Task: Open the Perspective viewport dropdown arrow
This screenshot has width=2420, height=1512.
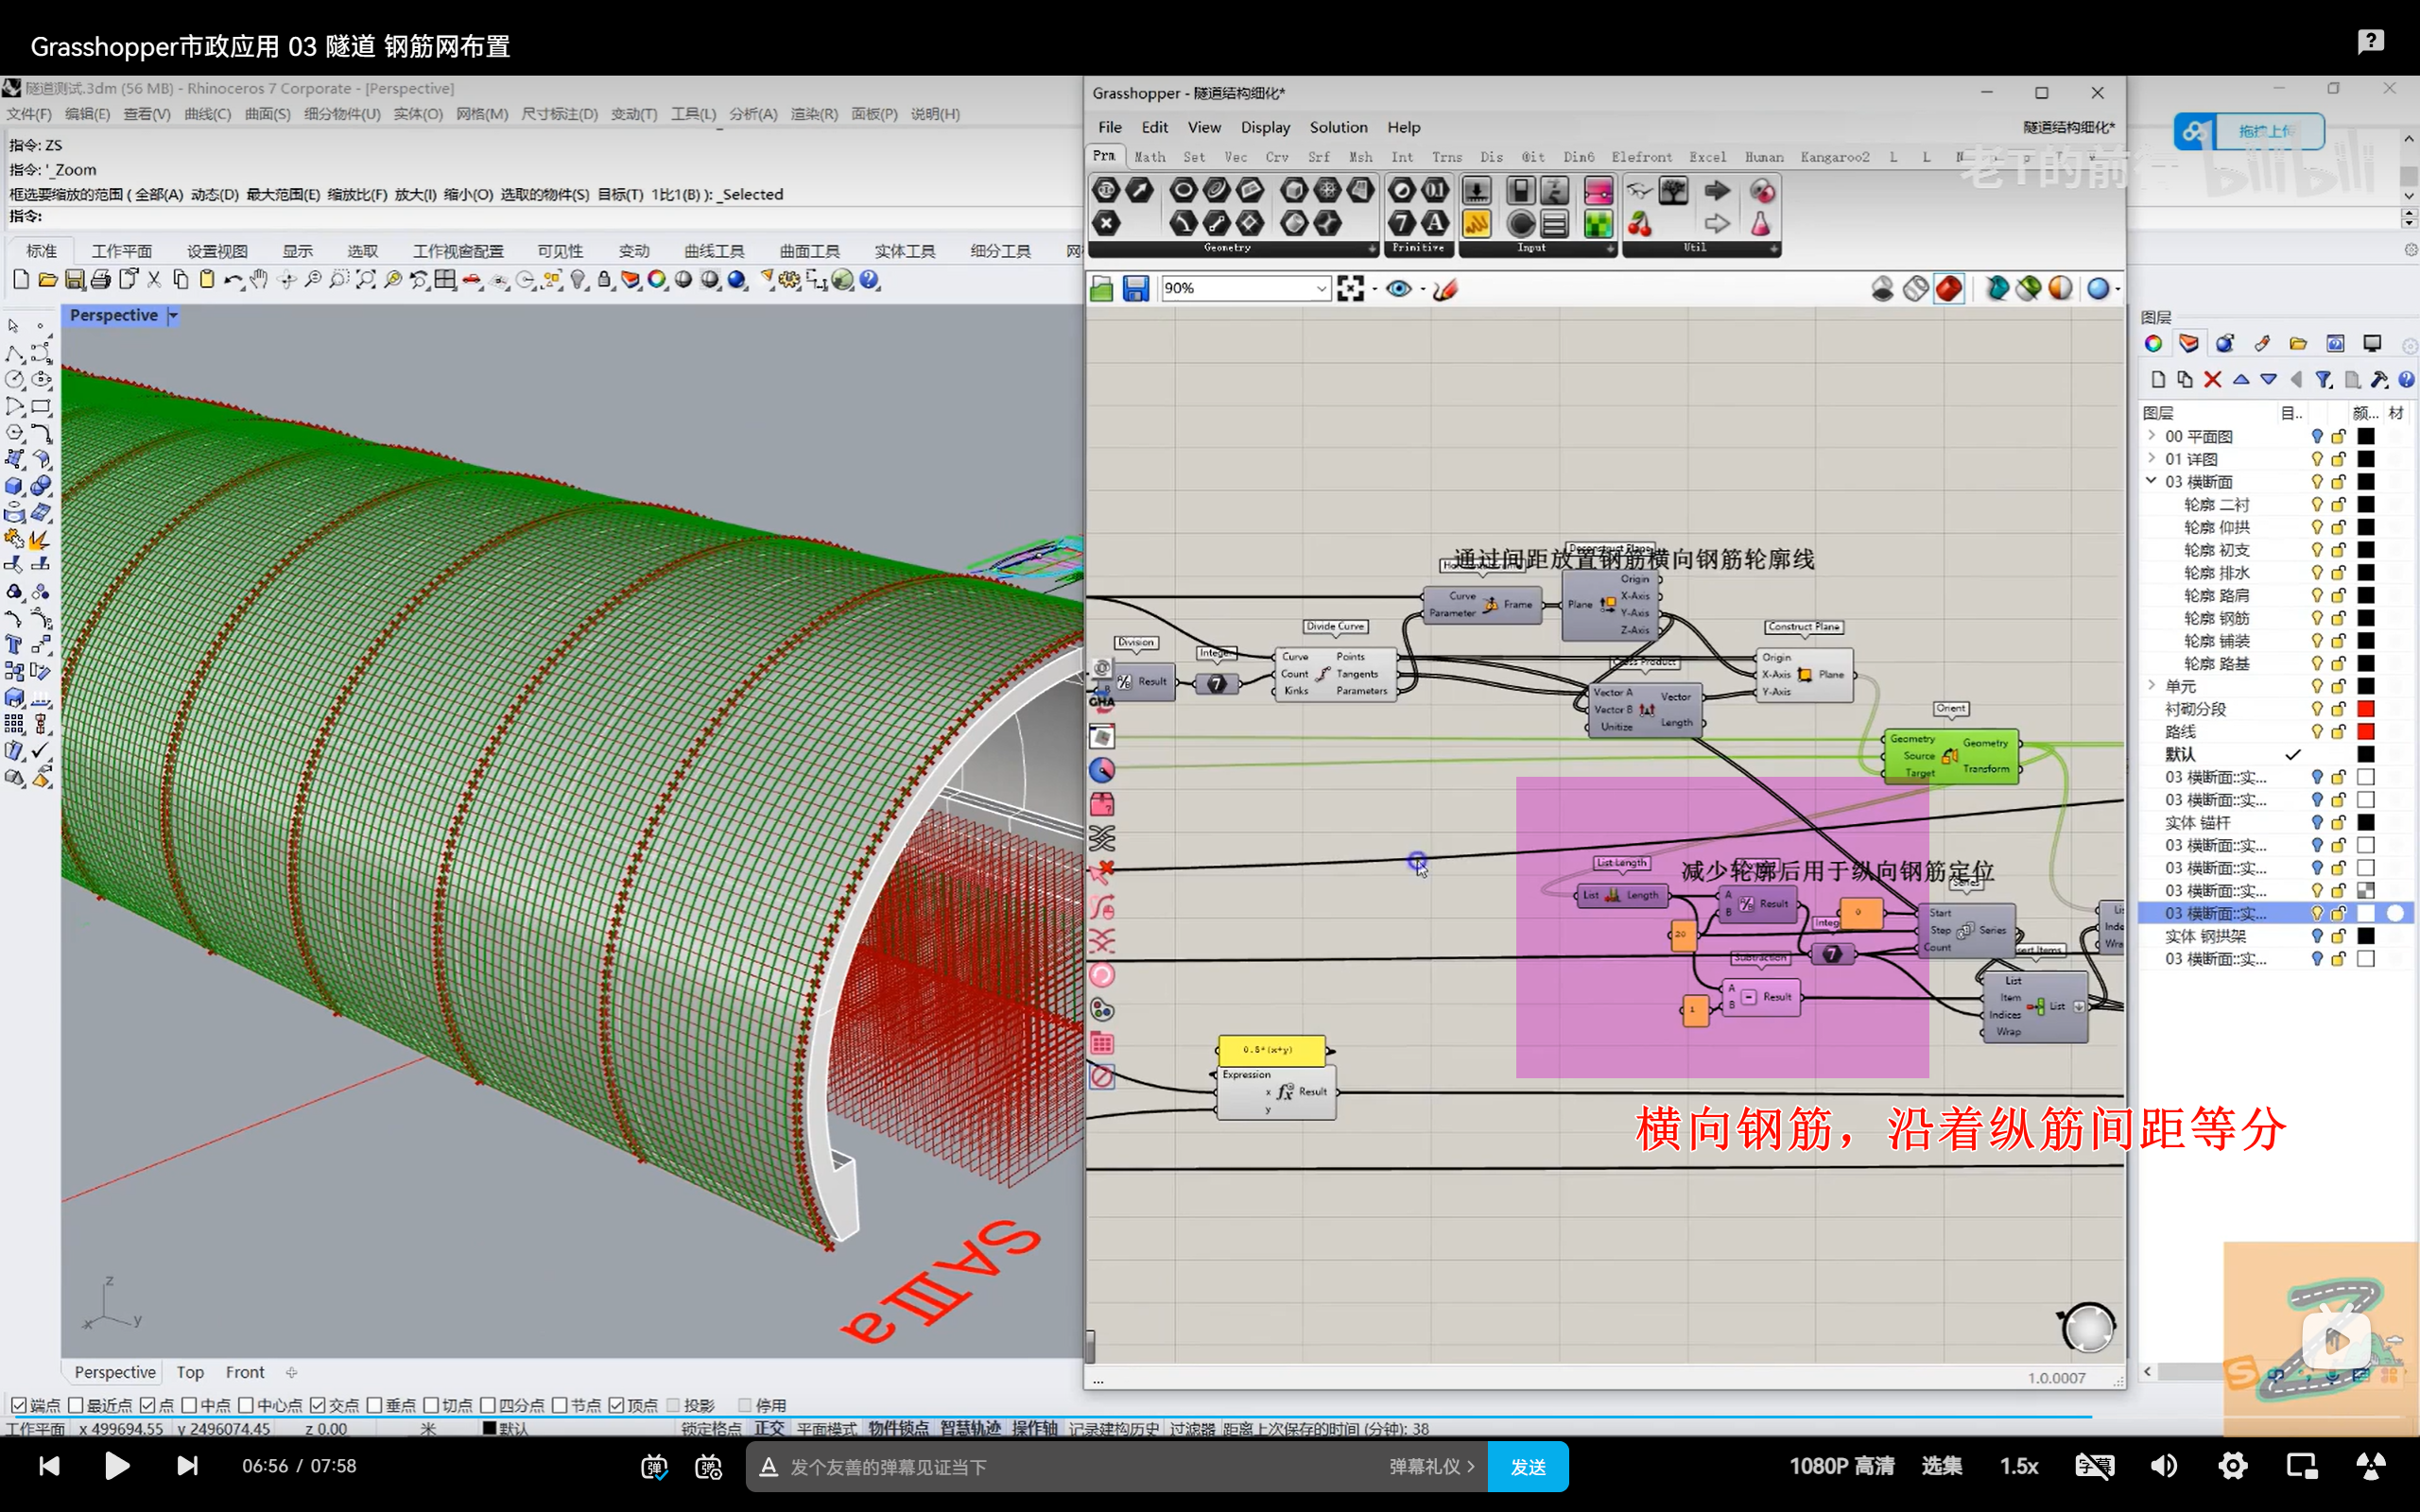Action: tap(173, 315)
